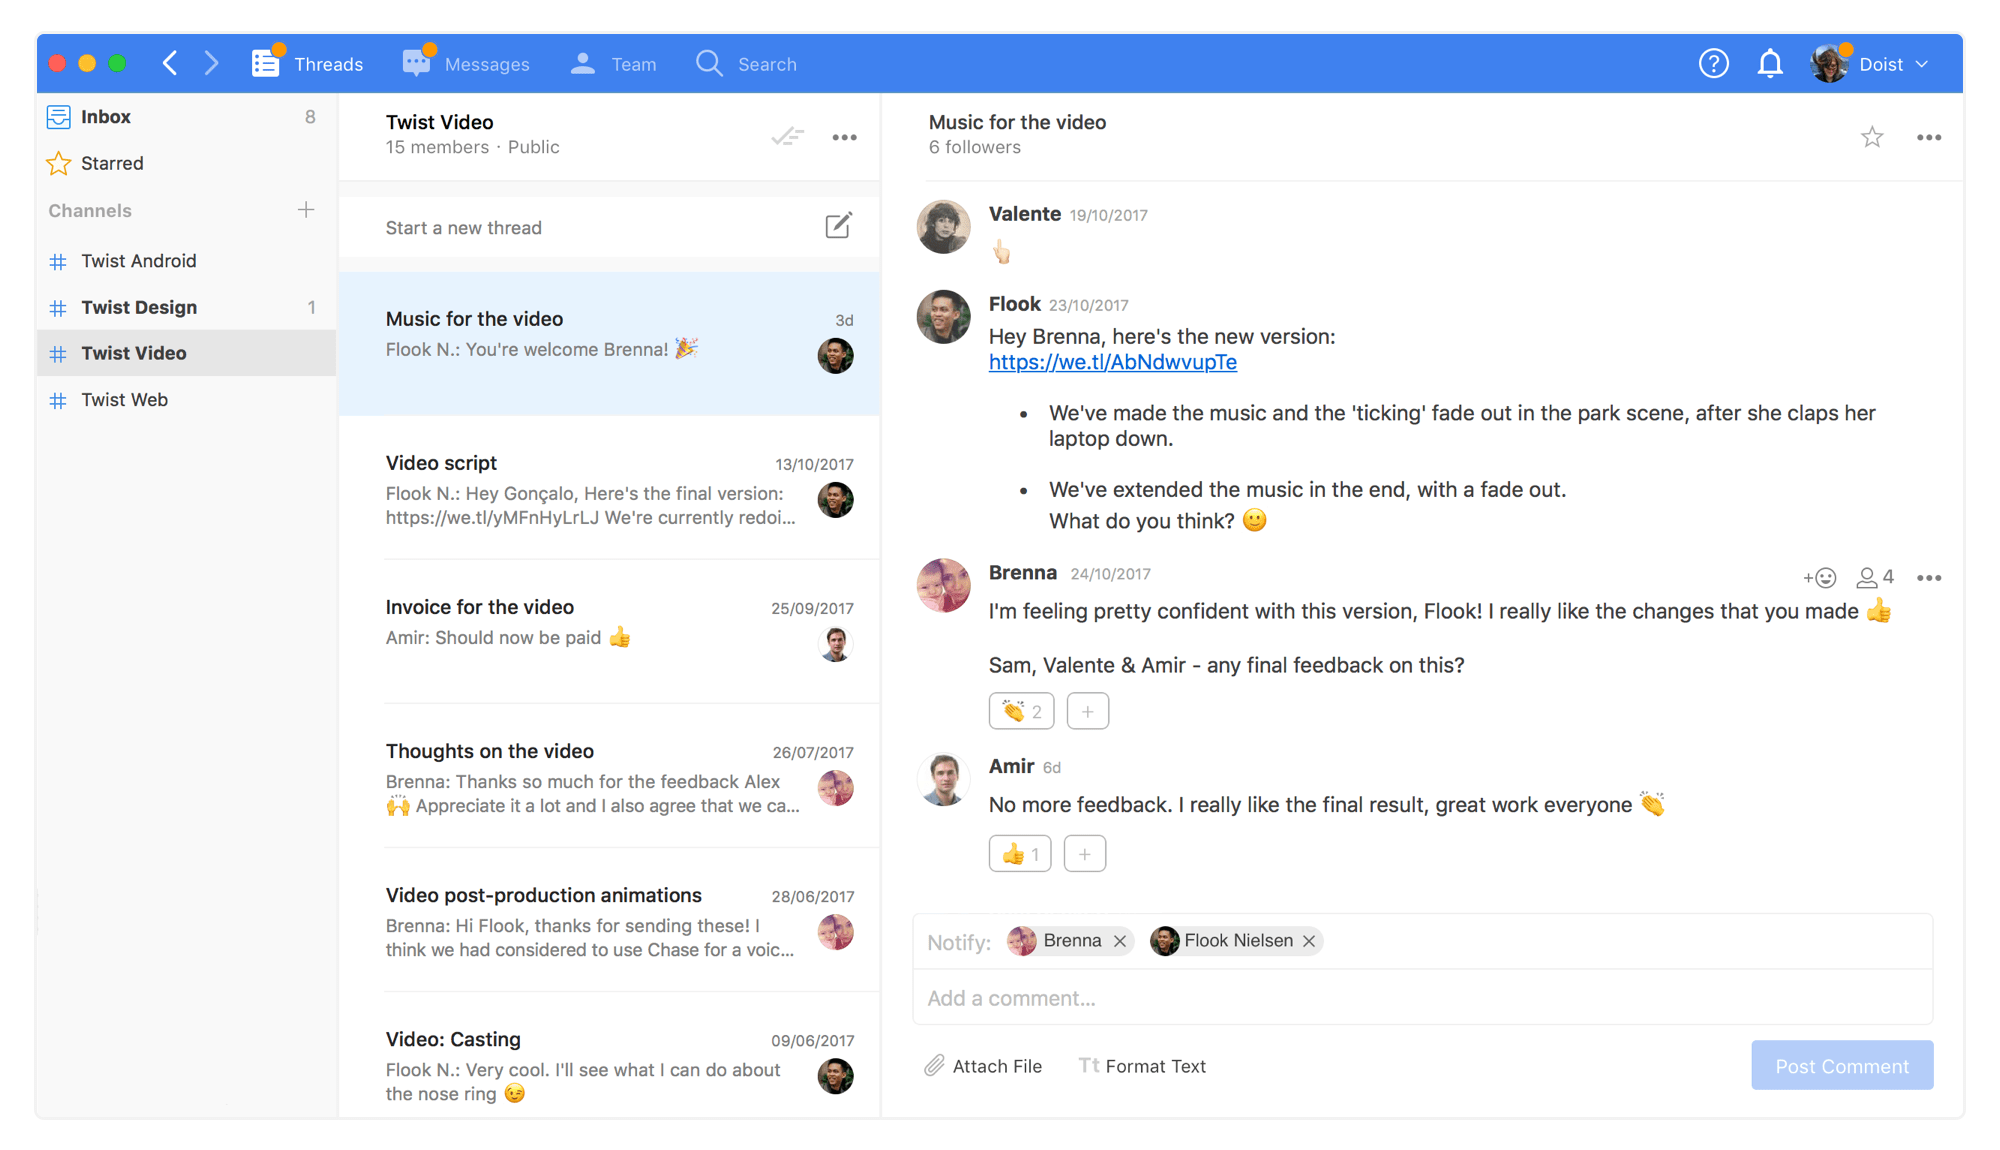Click the Add a comment field
The image size is (2000, 1150).
[1422, 998]
